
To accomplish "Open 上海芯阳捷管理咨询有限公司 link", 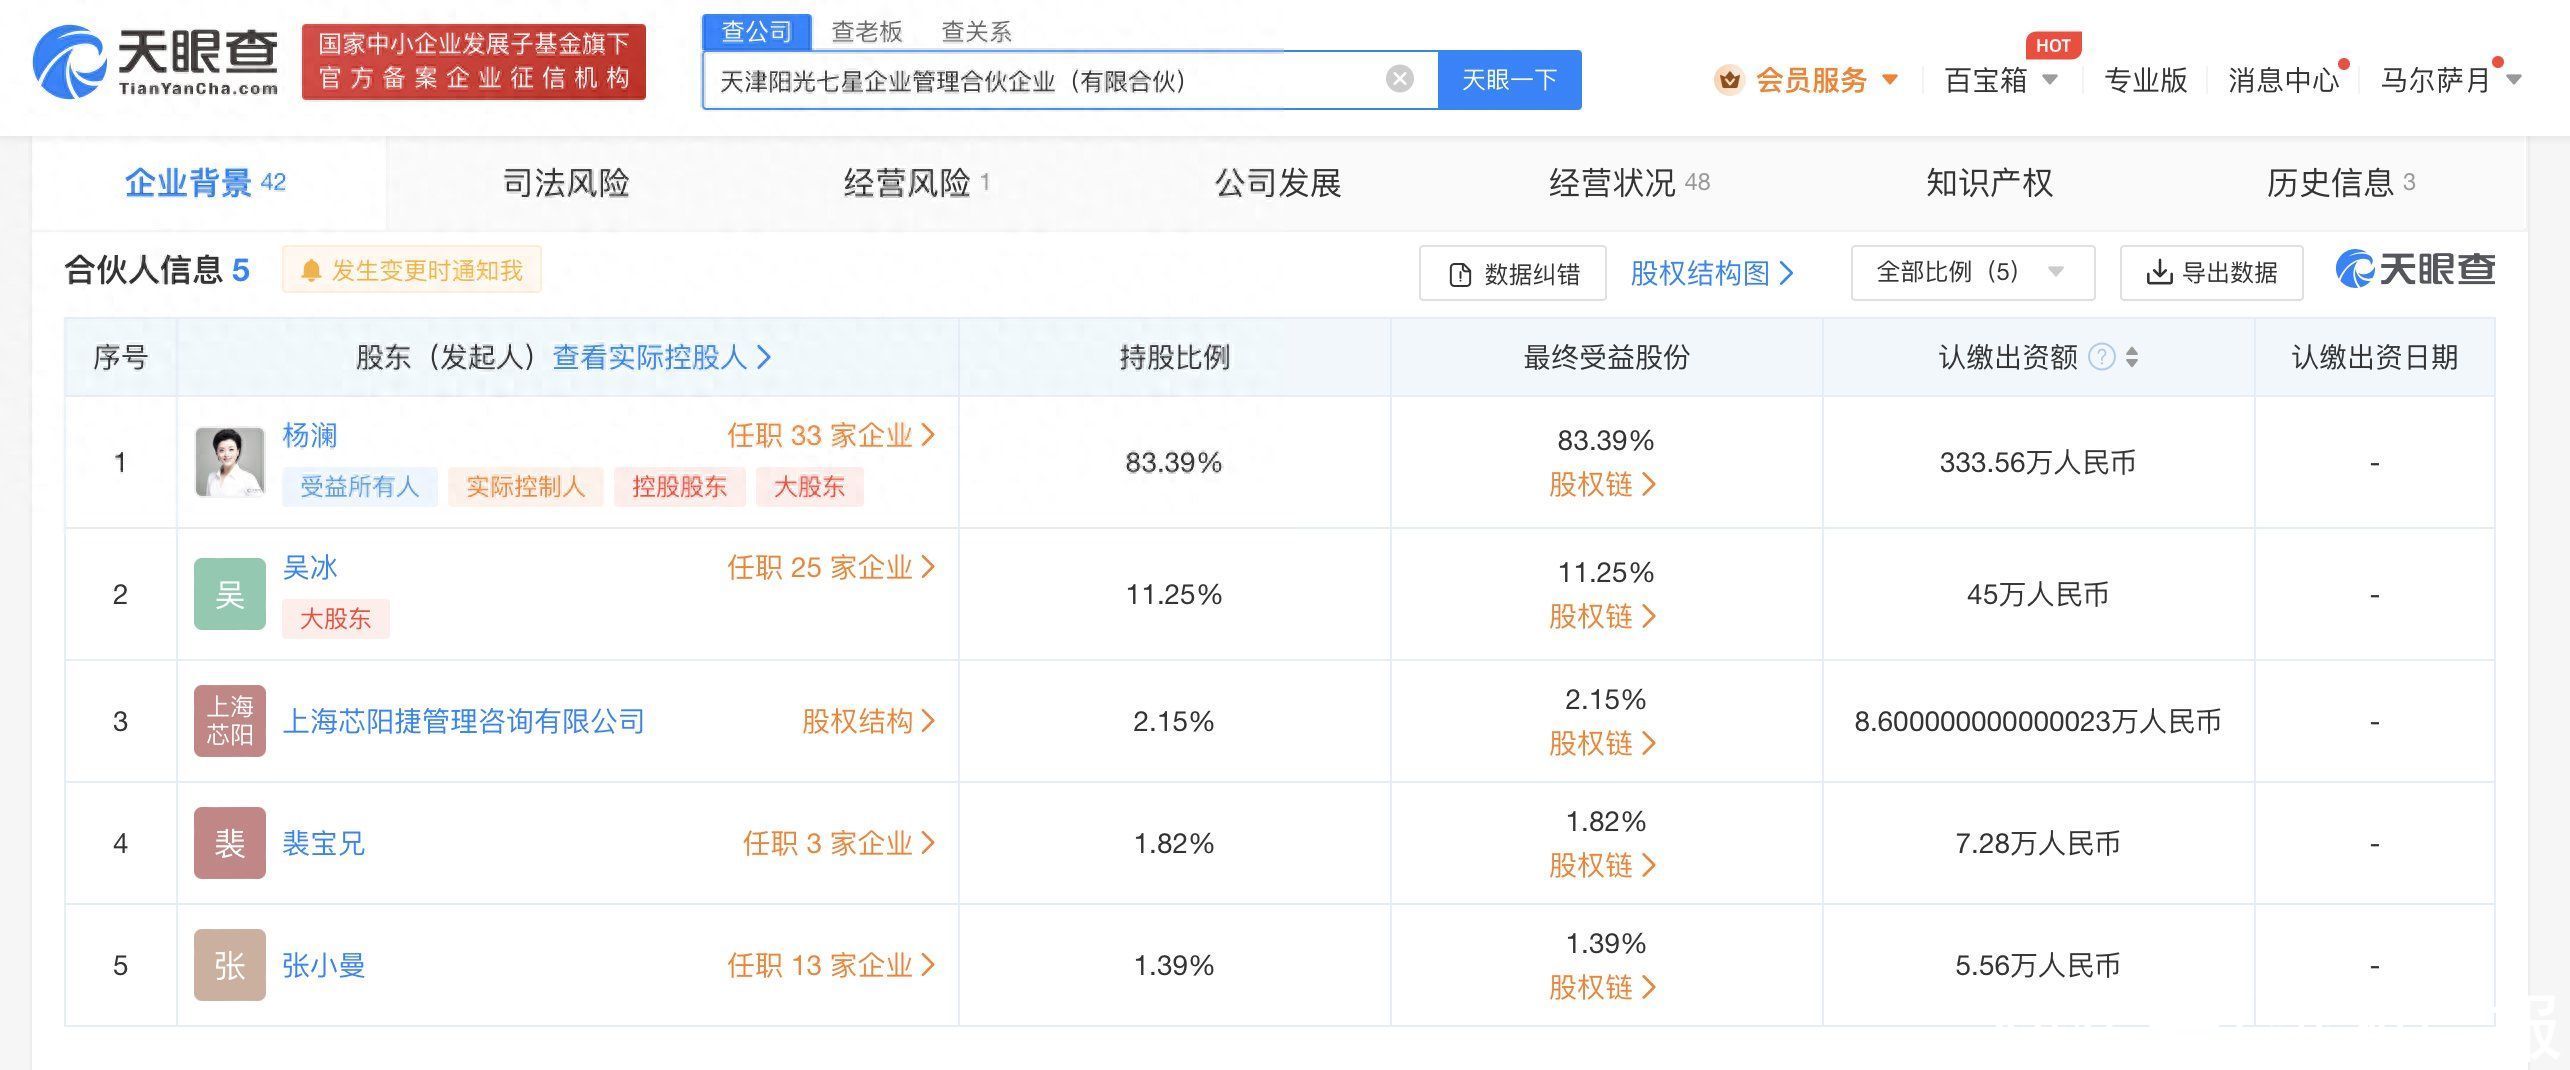I will click(464, 721).
